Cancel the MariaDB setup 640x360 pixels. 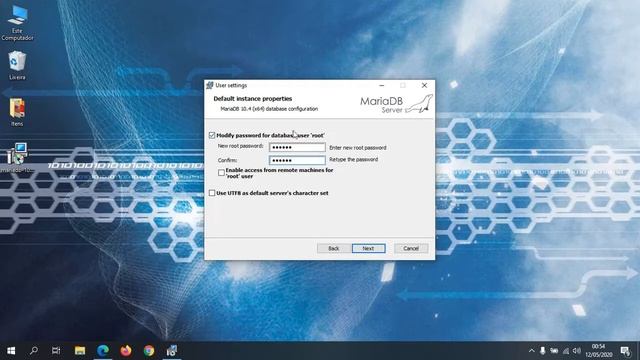pos(411,248)
